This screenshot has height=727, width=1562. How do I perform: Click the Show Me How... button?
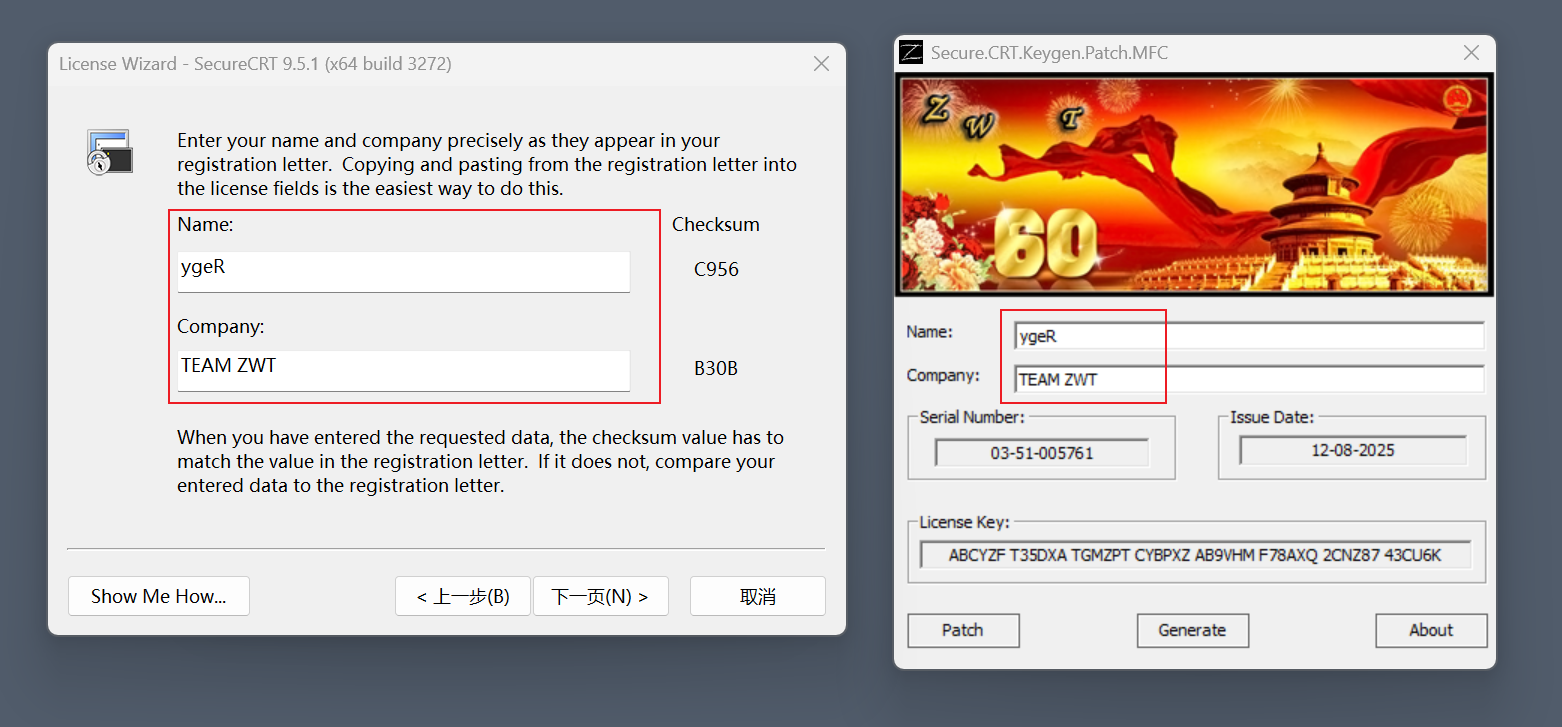(x=159, y=596)
